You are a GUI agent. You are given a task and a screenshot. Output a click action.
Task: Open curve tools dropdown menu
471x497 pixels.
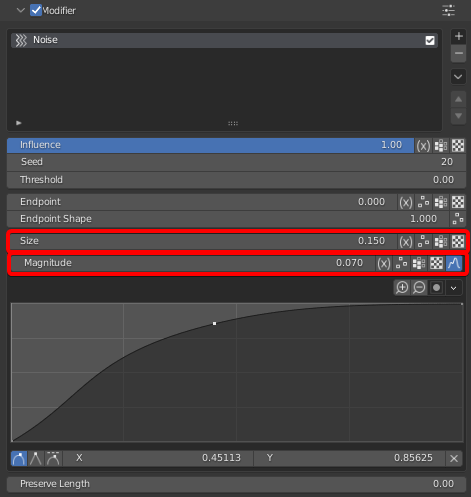coord(454,287)
